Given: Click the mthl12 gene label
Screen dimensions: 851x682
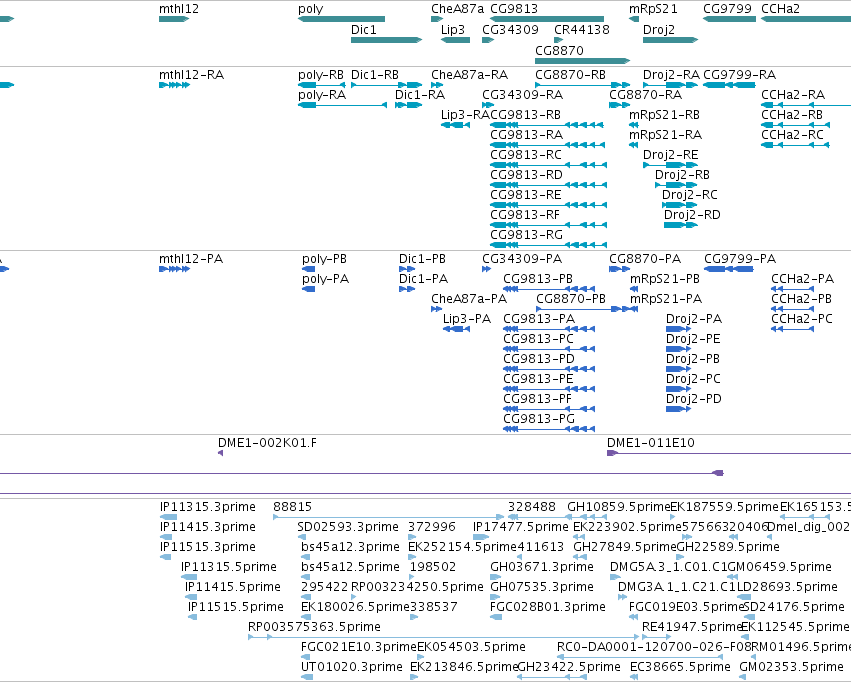Looking at the screenshot, I should coord(179,9).
